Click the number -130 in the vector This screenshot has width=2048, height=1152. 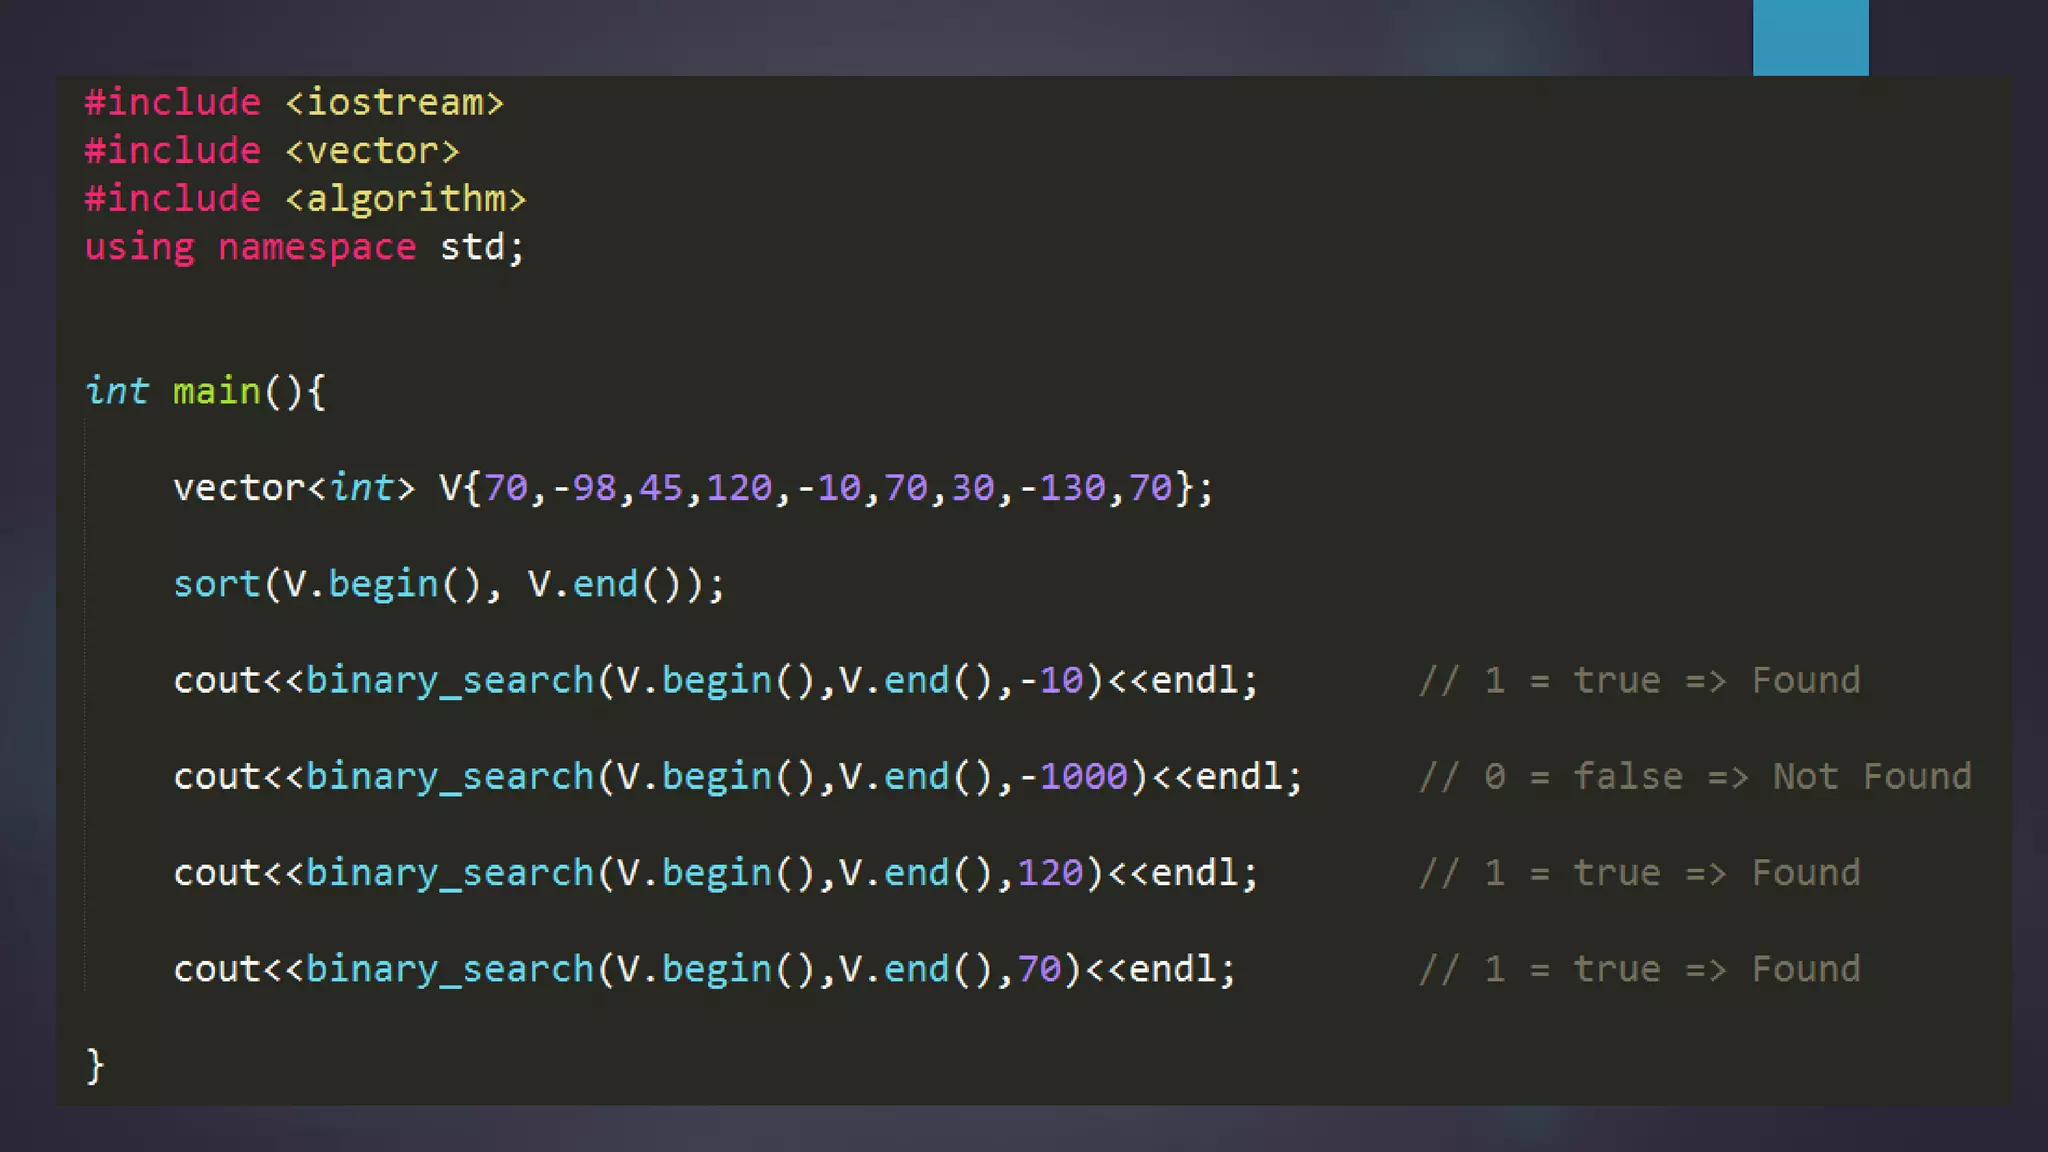coord(1062,488)
